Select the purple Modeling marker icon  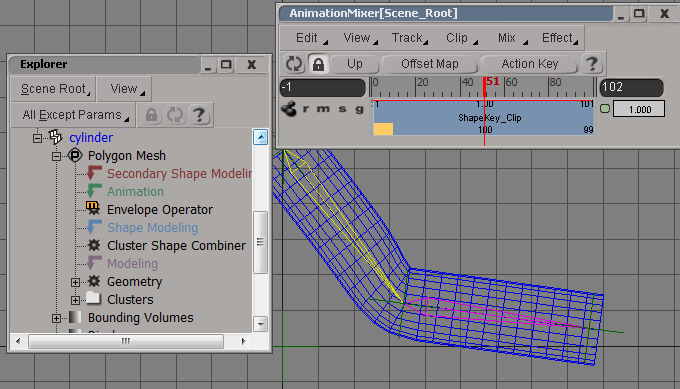pyautogui.click(x=94, y=263)
